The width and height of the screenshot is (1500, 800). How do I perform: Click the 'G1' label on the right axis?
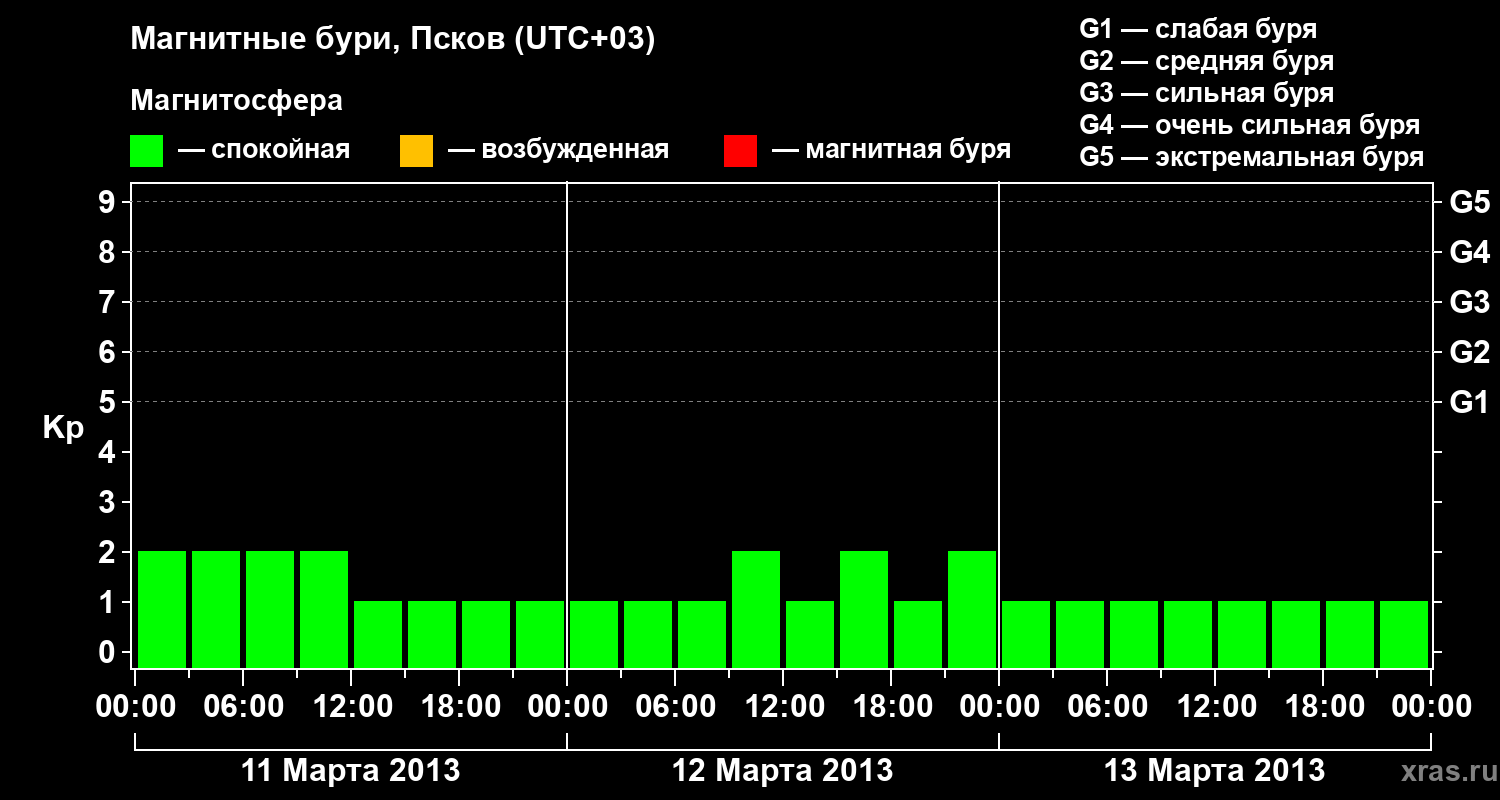point(1469,402)
